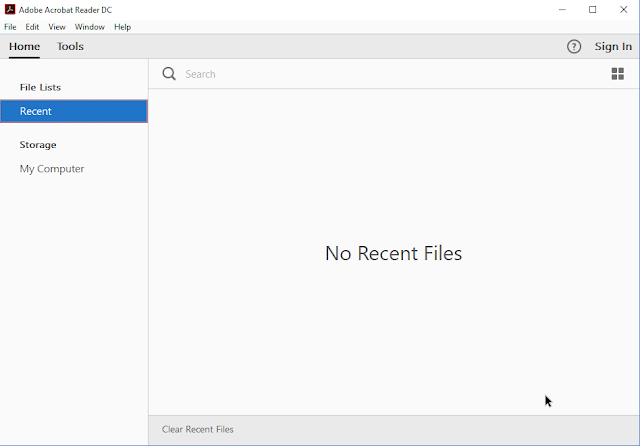This screenshot has width=640, height=446.
Task: Click the search magnifier icon
Action: click(x=169, y=74)
